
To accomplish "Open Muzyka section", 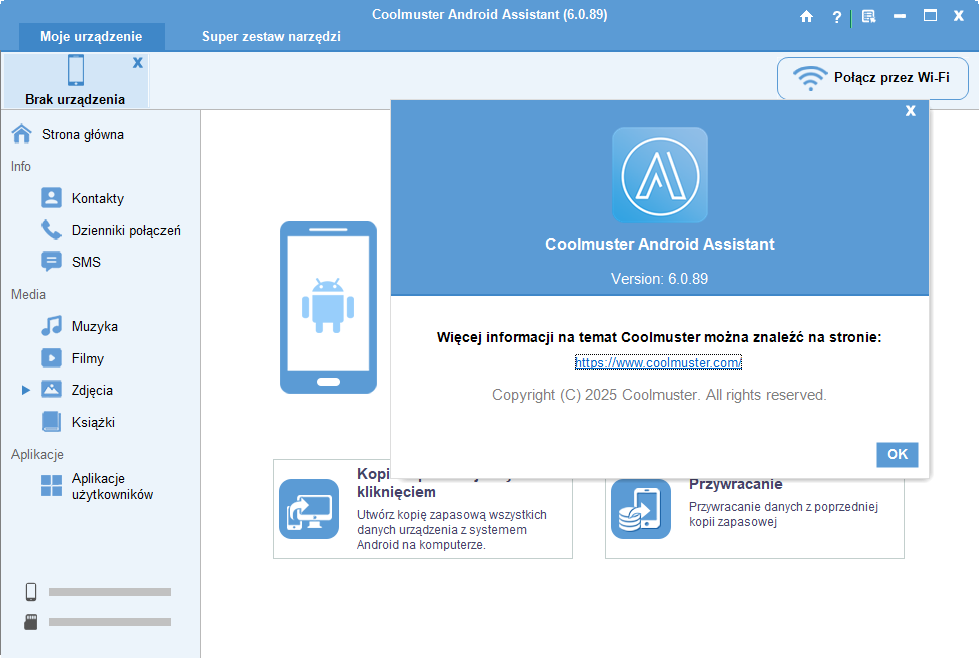I will pyautogui.click(x=94, y=326).
